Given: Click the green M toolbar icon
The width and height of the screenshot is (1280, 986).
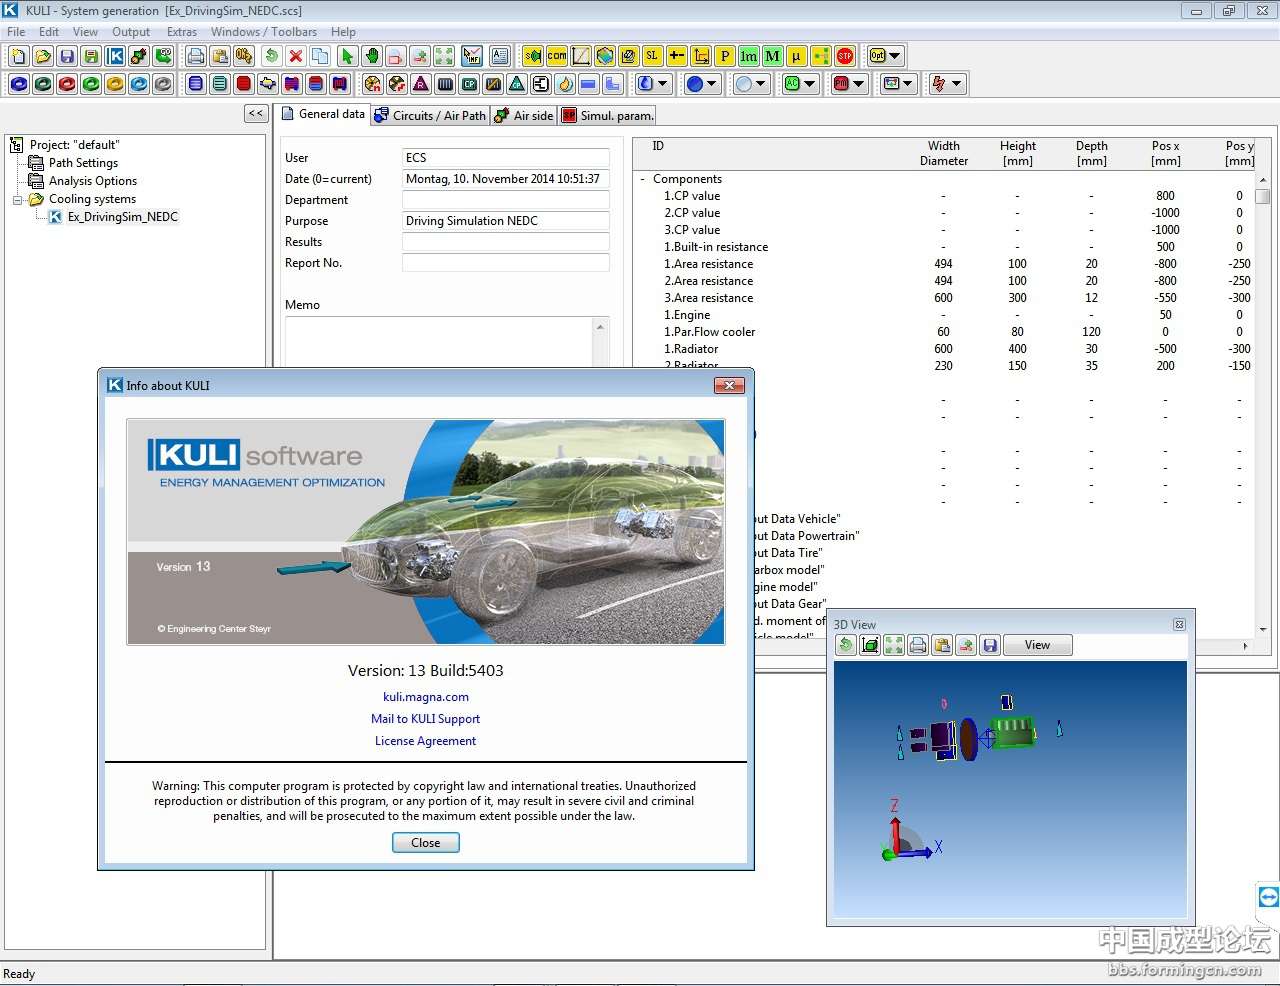Looking at the screenshot, I should click(x=772, y=56).
